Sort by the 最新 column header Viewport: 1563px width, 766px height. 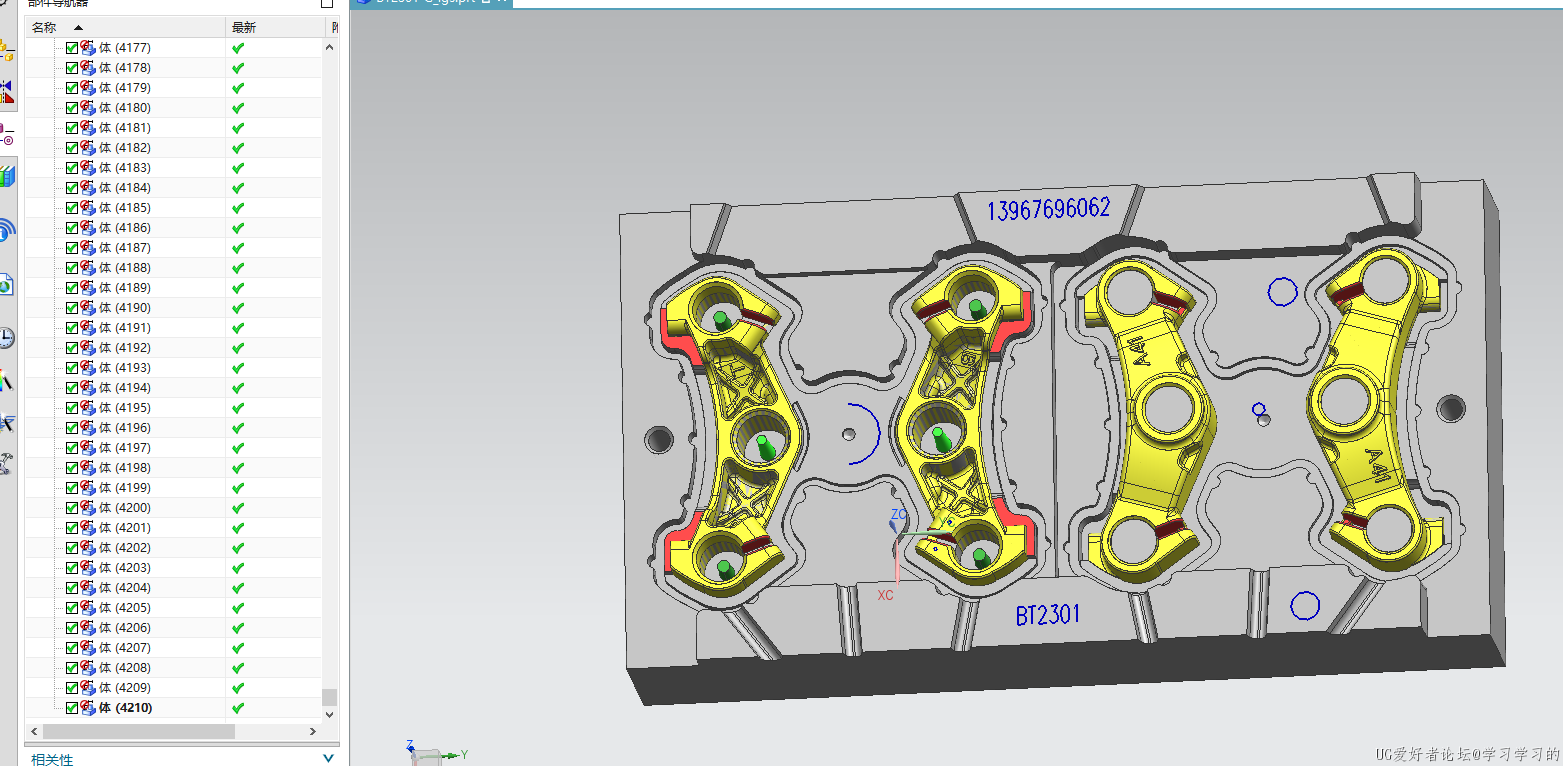(x=274, y=27)
